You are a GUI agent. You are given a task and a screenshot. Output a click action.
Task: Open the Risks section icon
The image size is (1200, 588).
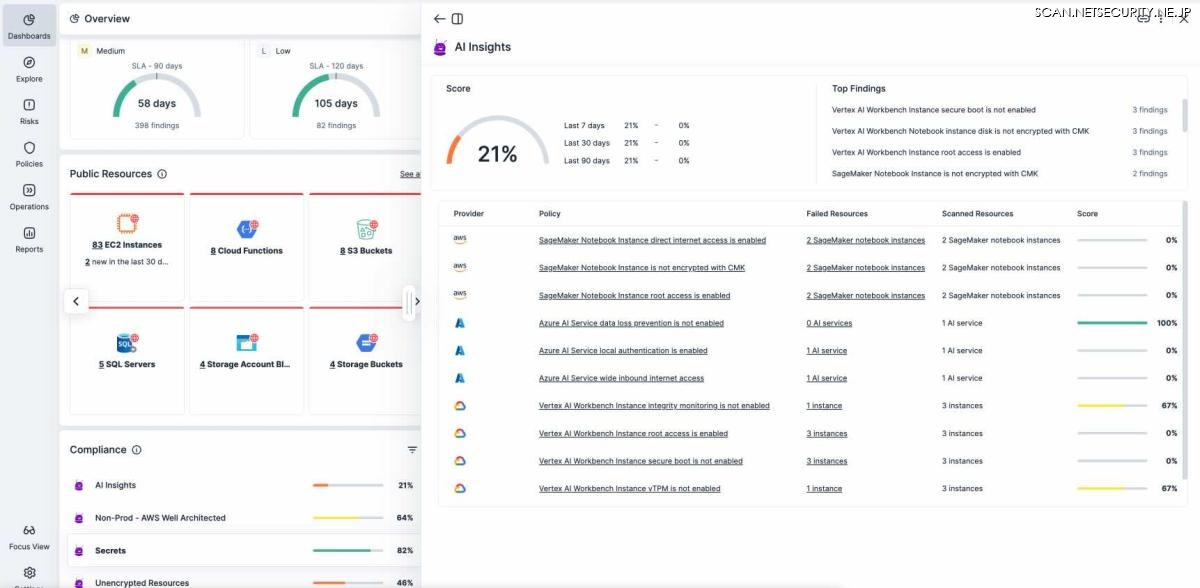(29, 111)
